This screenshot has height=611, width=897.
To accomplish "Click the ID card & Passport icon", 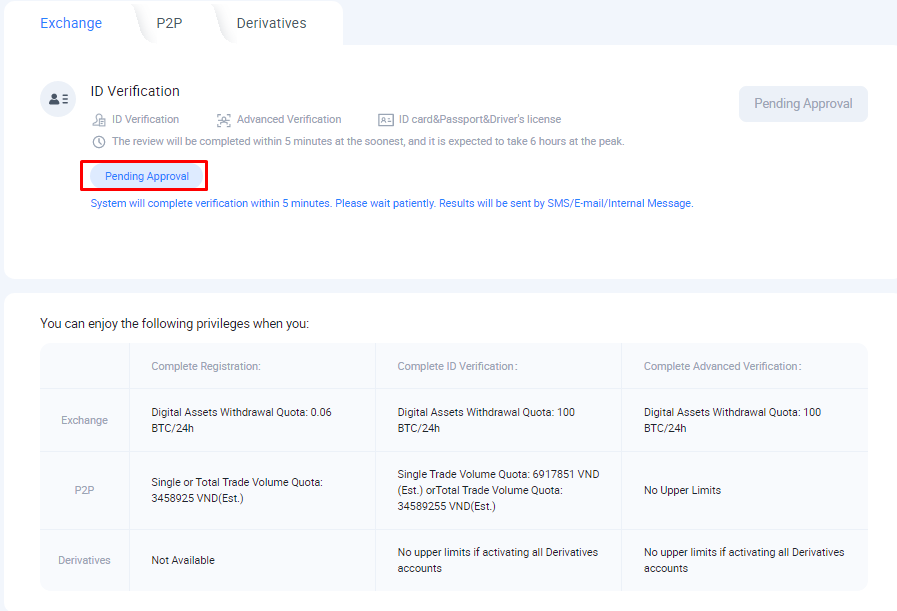I will (386, 120).
